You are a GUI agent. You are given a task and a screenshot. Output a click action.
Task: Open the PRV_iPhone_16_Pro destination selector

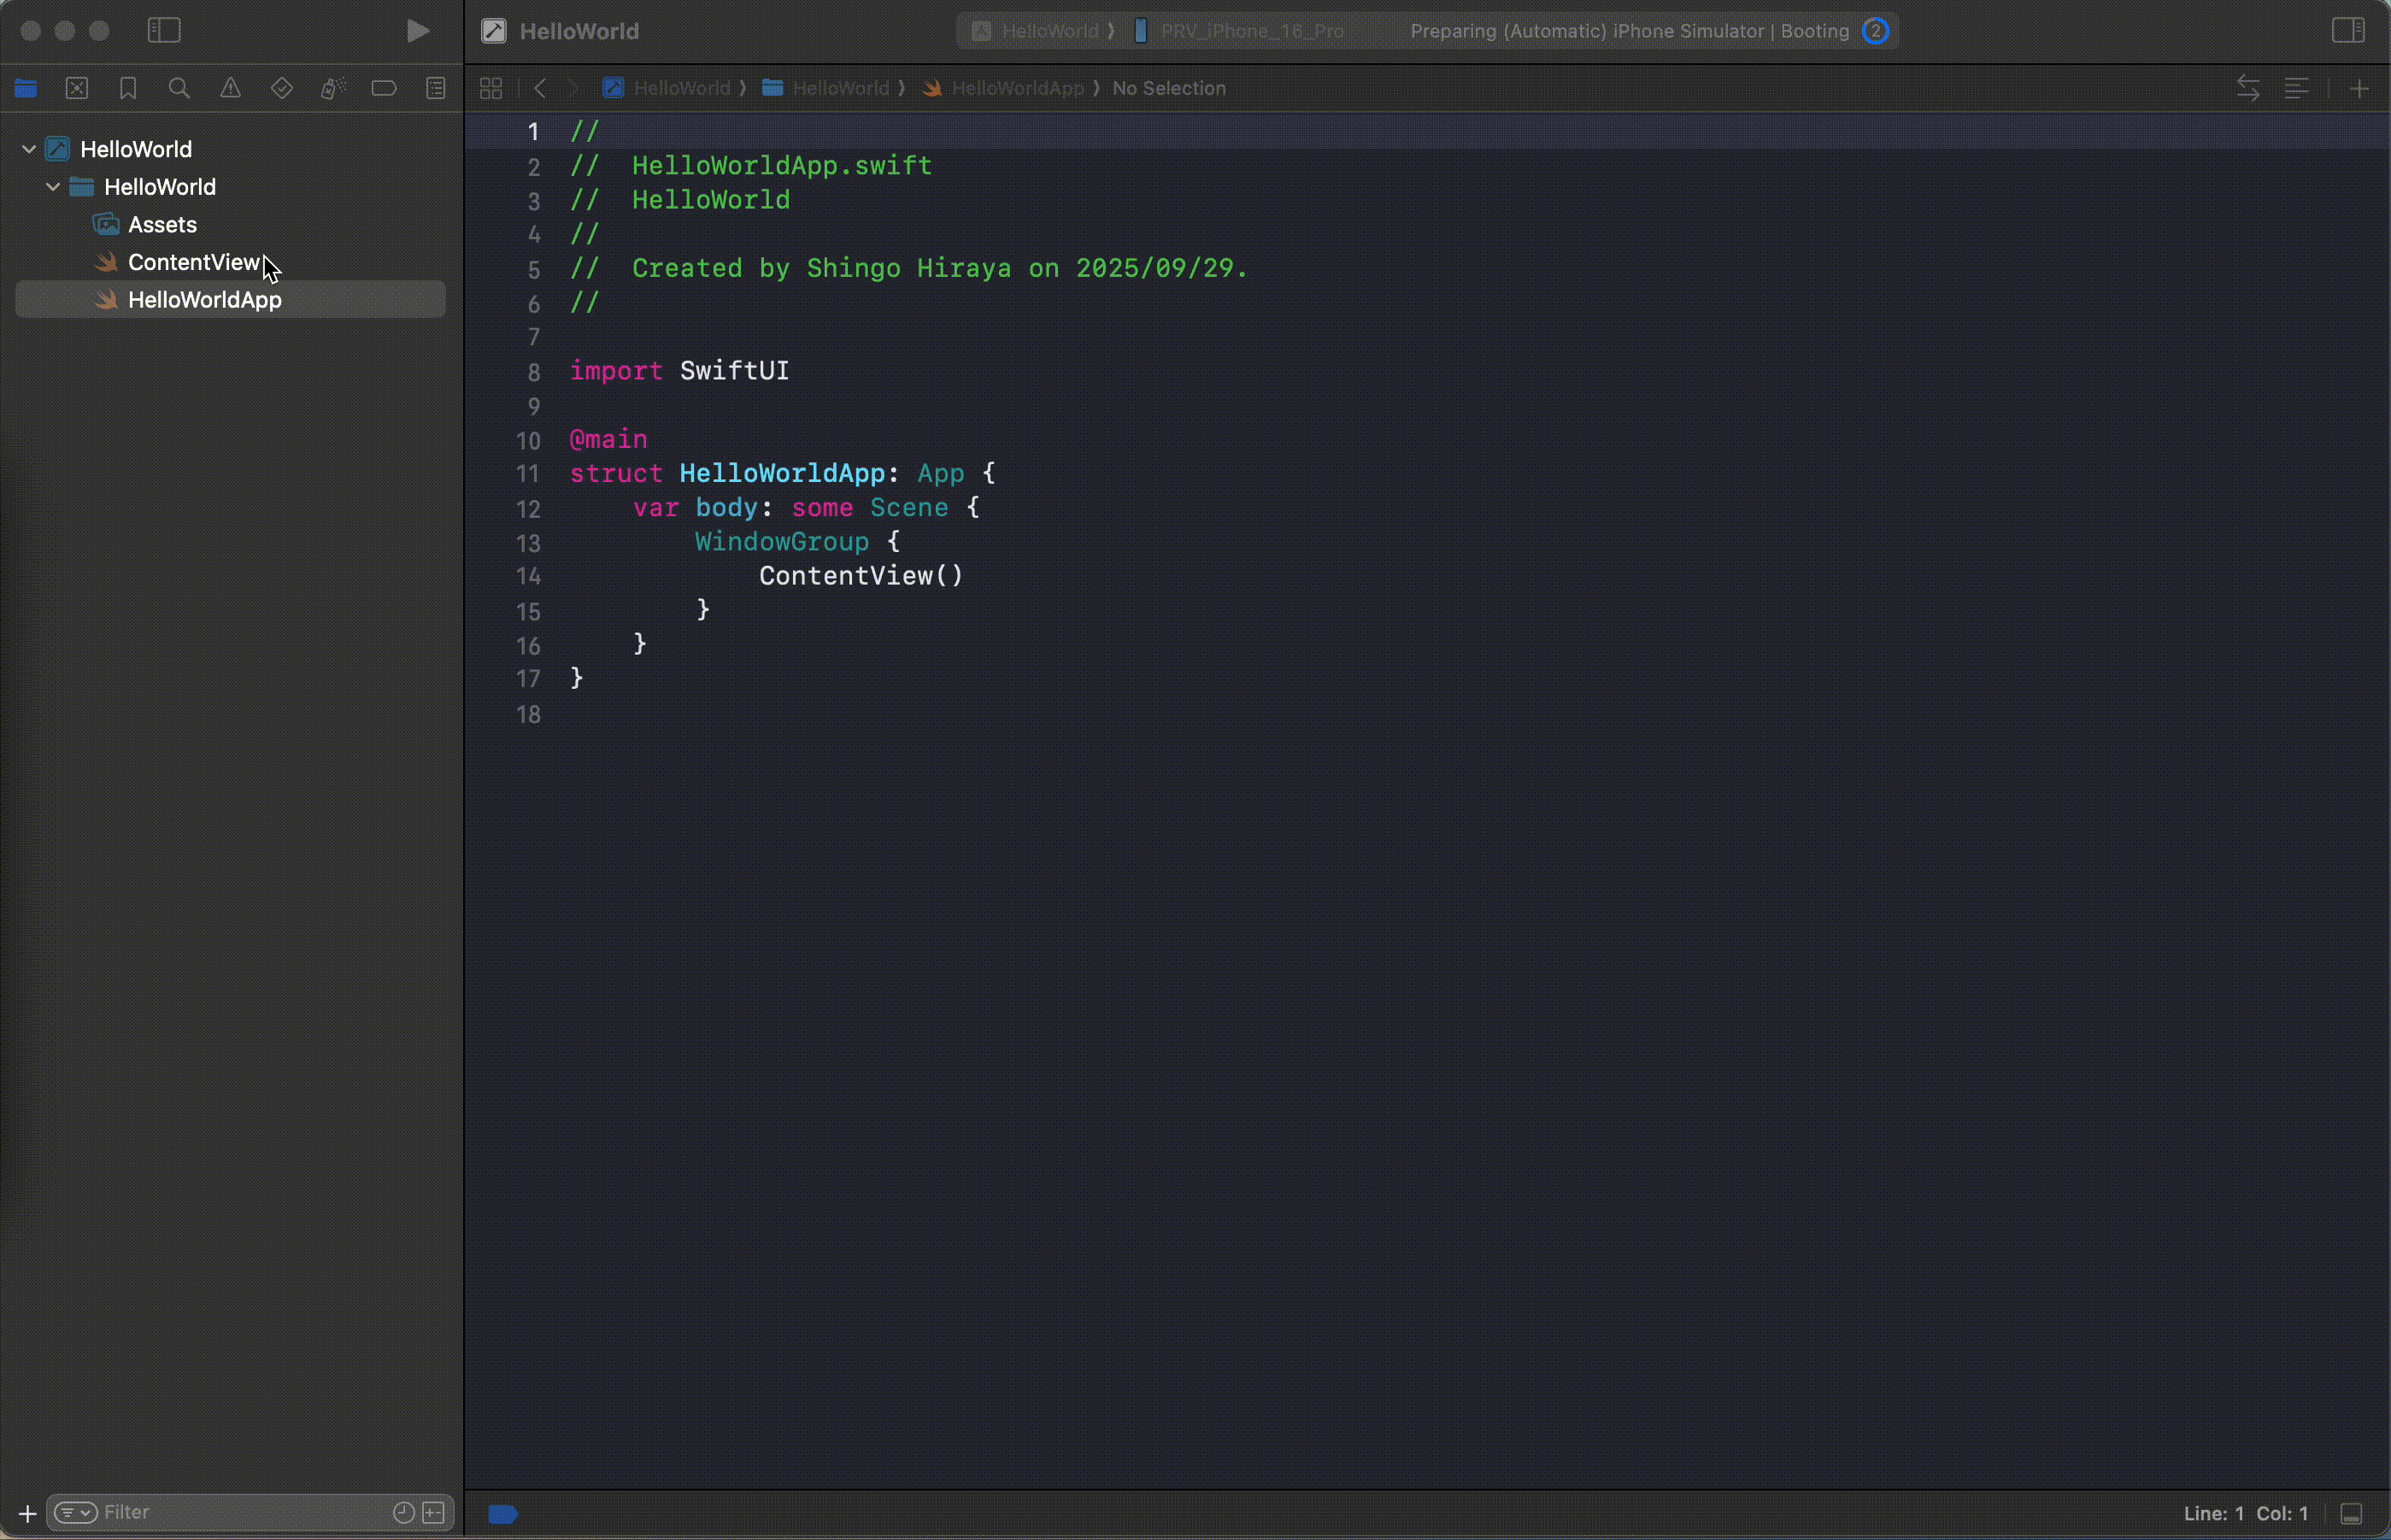pos(1251,31)
